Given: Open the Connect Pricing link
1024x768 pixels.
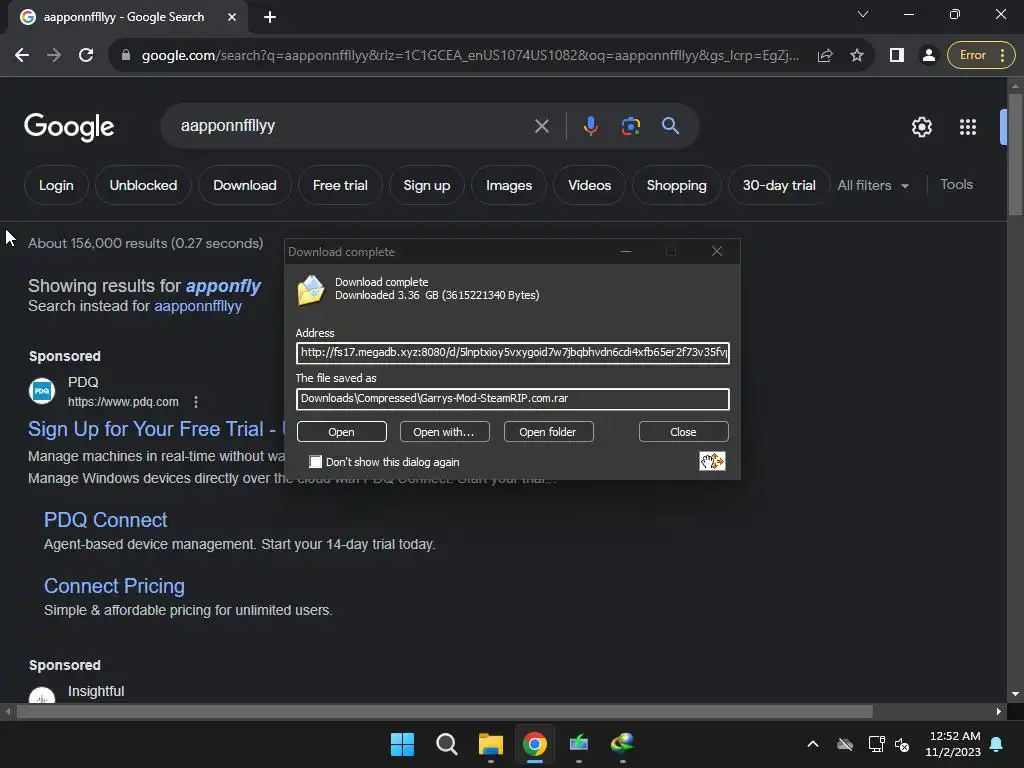Looking at the screenshot, I should pyautogui.click(x=114, y=586).
